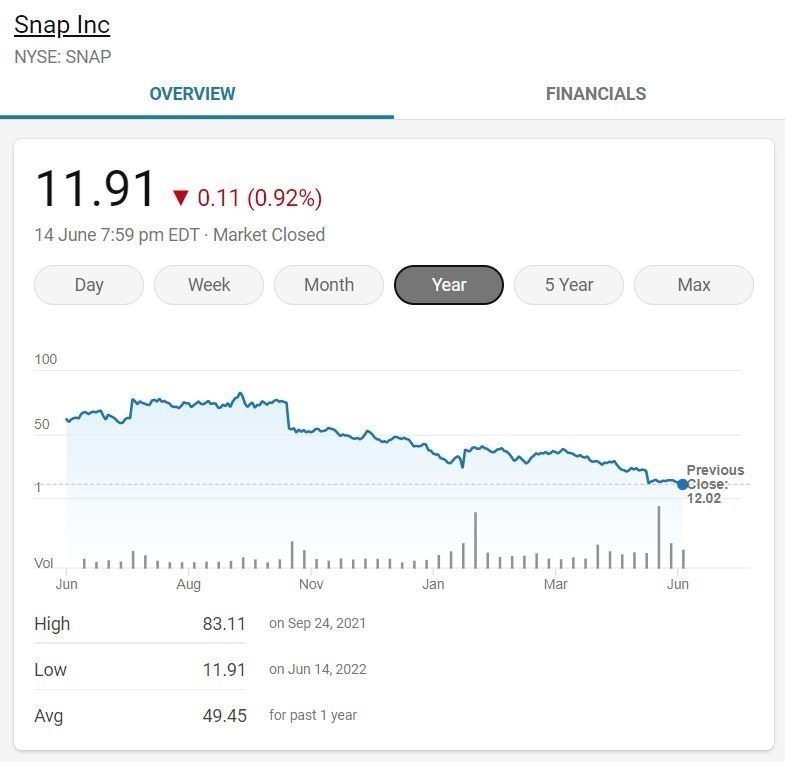Click the Aug label on the time axis

pos(188,584)
